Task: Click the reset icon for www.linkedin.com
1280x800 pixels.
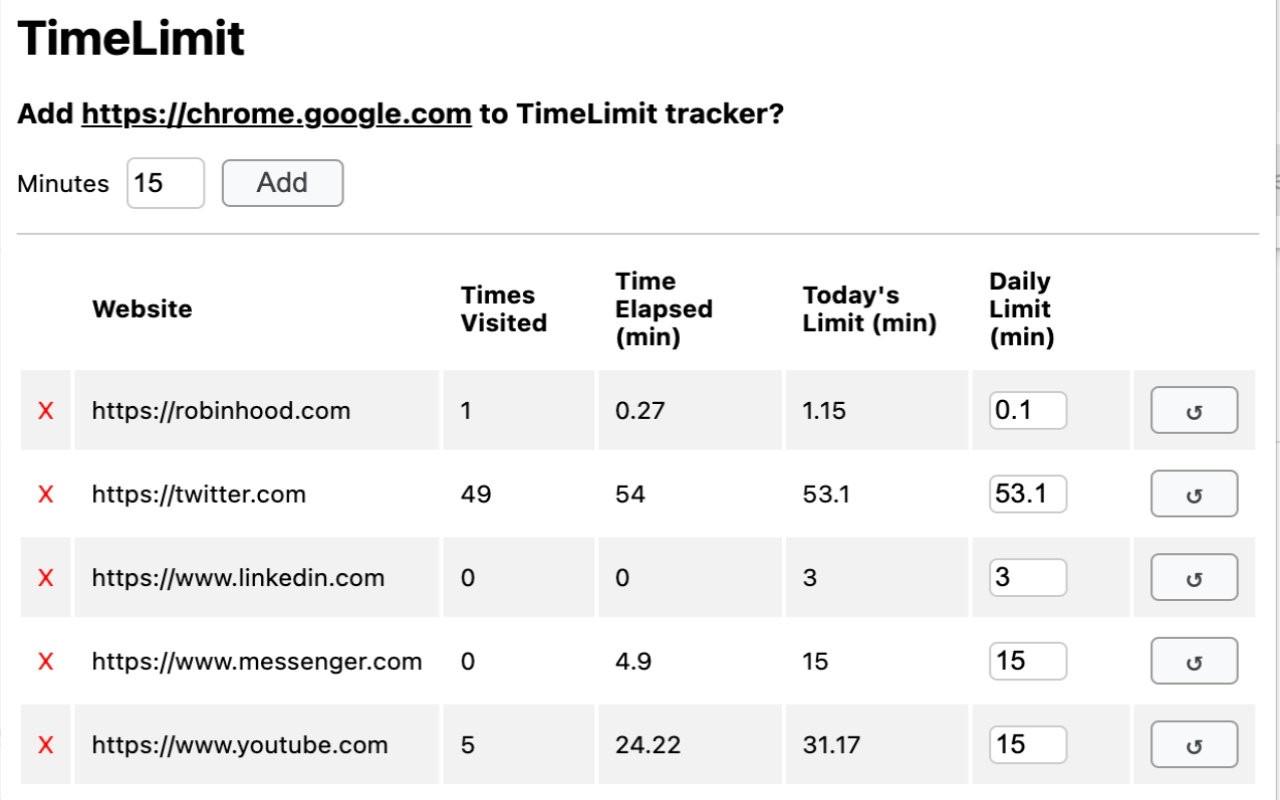Action: [x=1194, y=577]
